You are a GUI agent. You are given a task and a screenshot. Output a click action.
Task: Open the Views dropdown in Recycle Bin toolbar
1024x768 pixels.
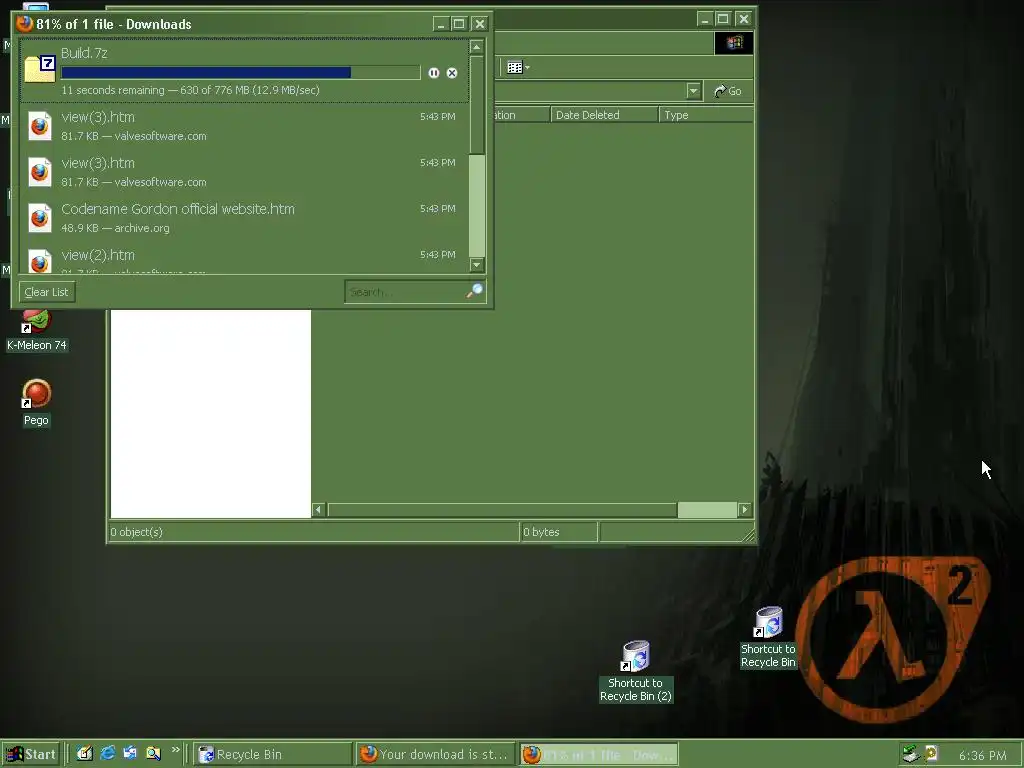click(x=519, y=67)
